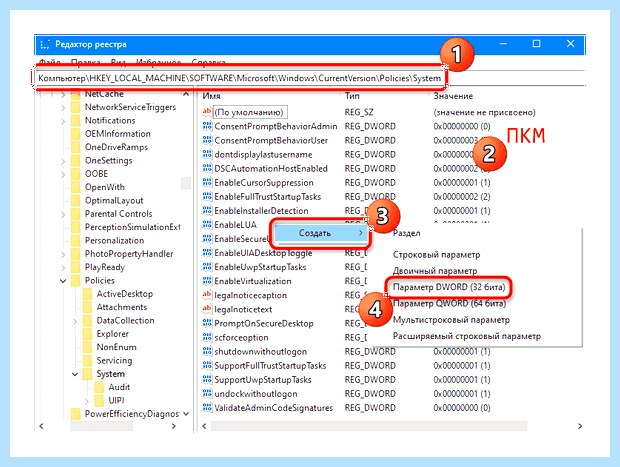Screen dimensions: 620x467
Task: Click the values pane right scroll arrow
Action: [580, 426]
